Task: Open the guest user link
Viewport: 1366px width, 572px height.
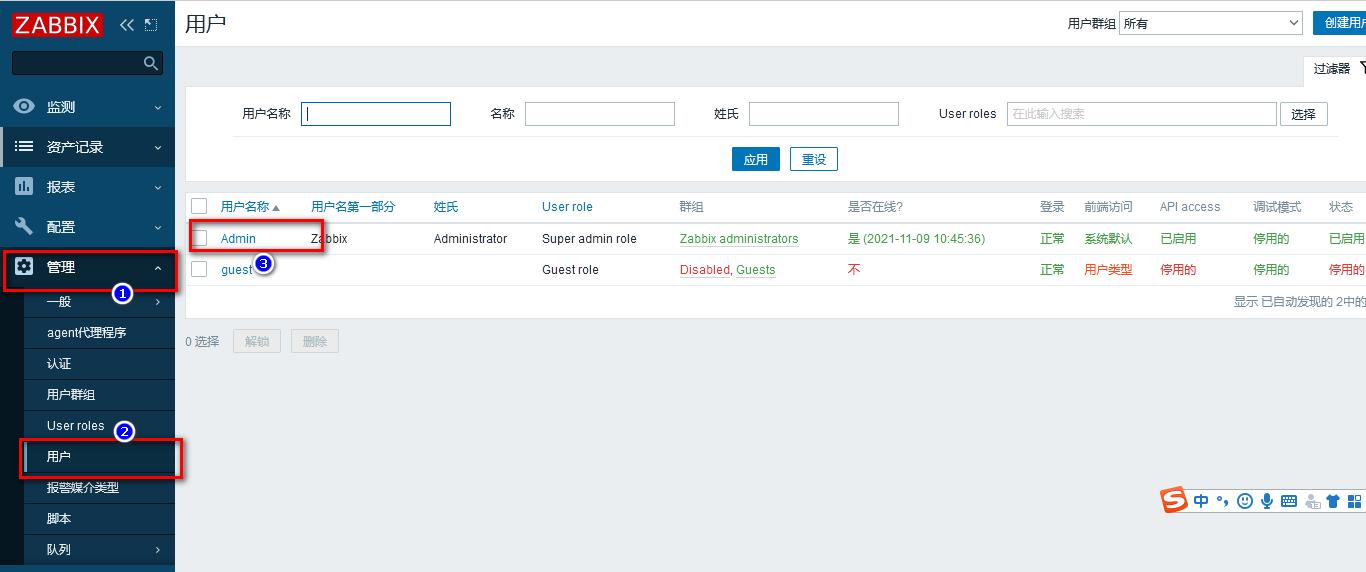Action: click(237, 270)
